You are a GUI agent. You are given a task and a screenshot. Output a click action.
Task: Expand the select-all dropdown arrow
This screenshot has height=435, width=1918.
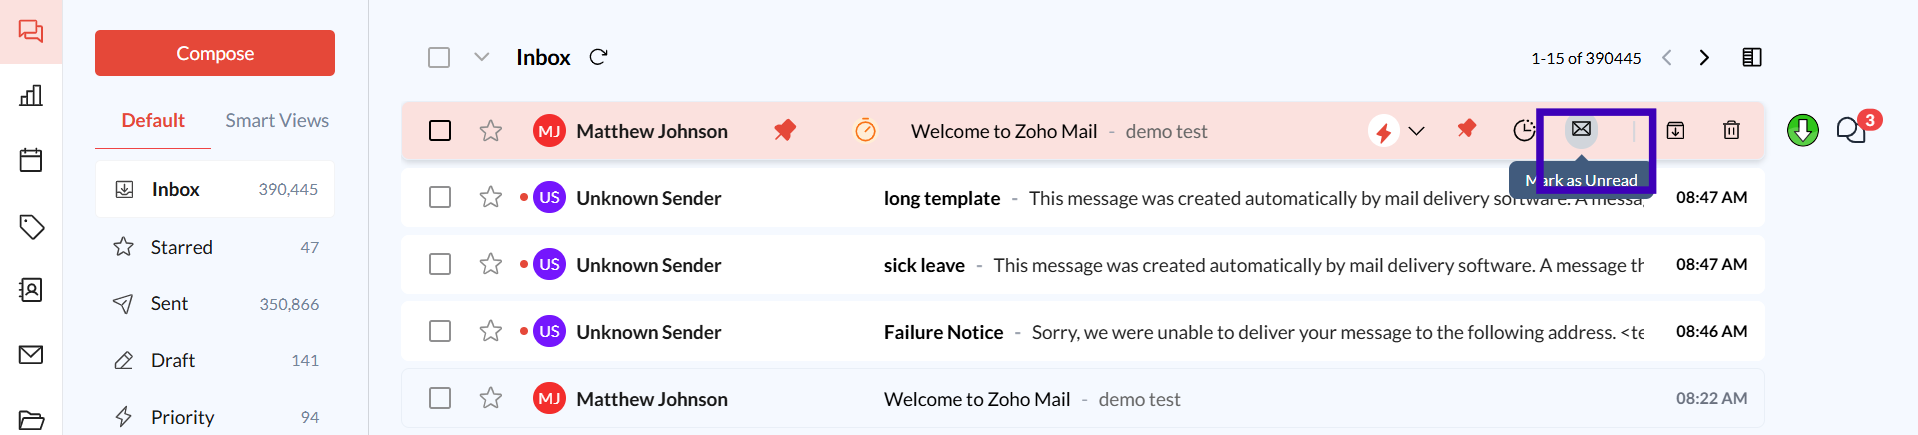(481, 57)
